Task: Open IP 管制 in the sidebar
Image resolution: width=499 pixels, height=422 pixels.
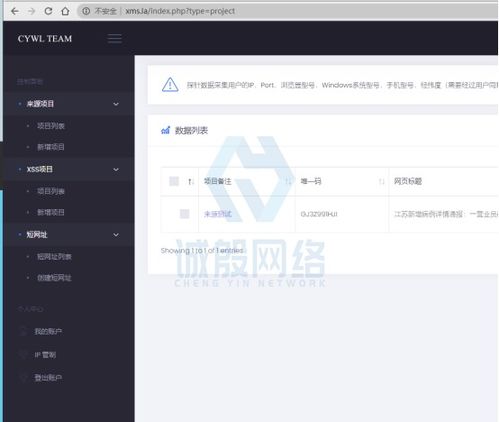Action: (45, 355)
